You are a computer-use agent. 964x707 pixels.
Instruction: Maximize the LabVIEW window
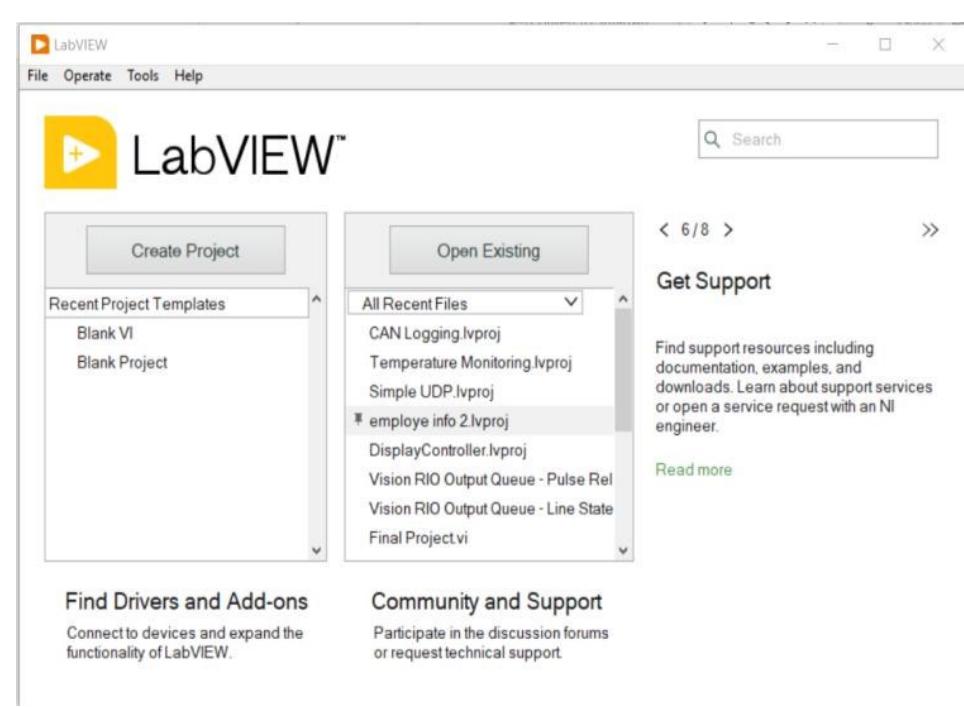pyautogui.click(x=885, y=44)
